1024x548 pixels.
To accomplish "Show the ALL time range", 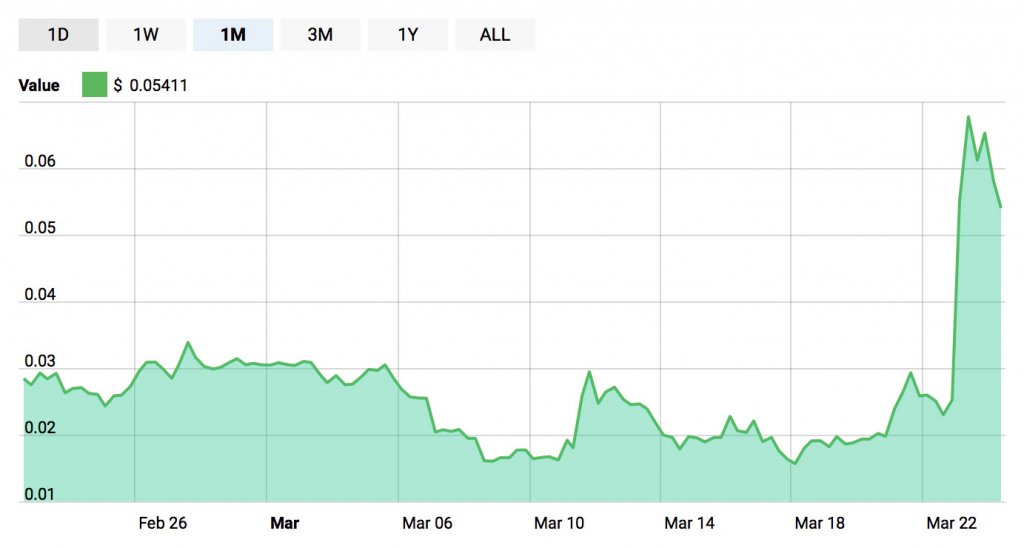I will pyautogui.click(x=495, y=35).
